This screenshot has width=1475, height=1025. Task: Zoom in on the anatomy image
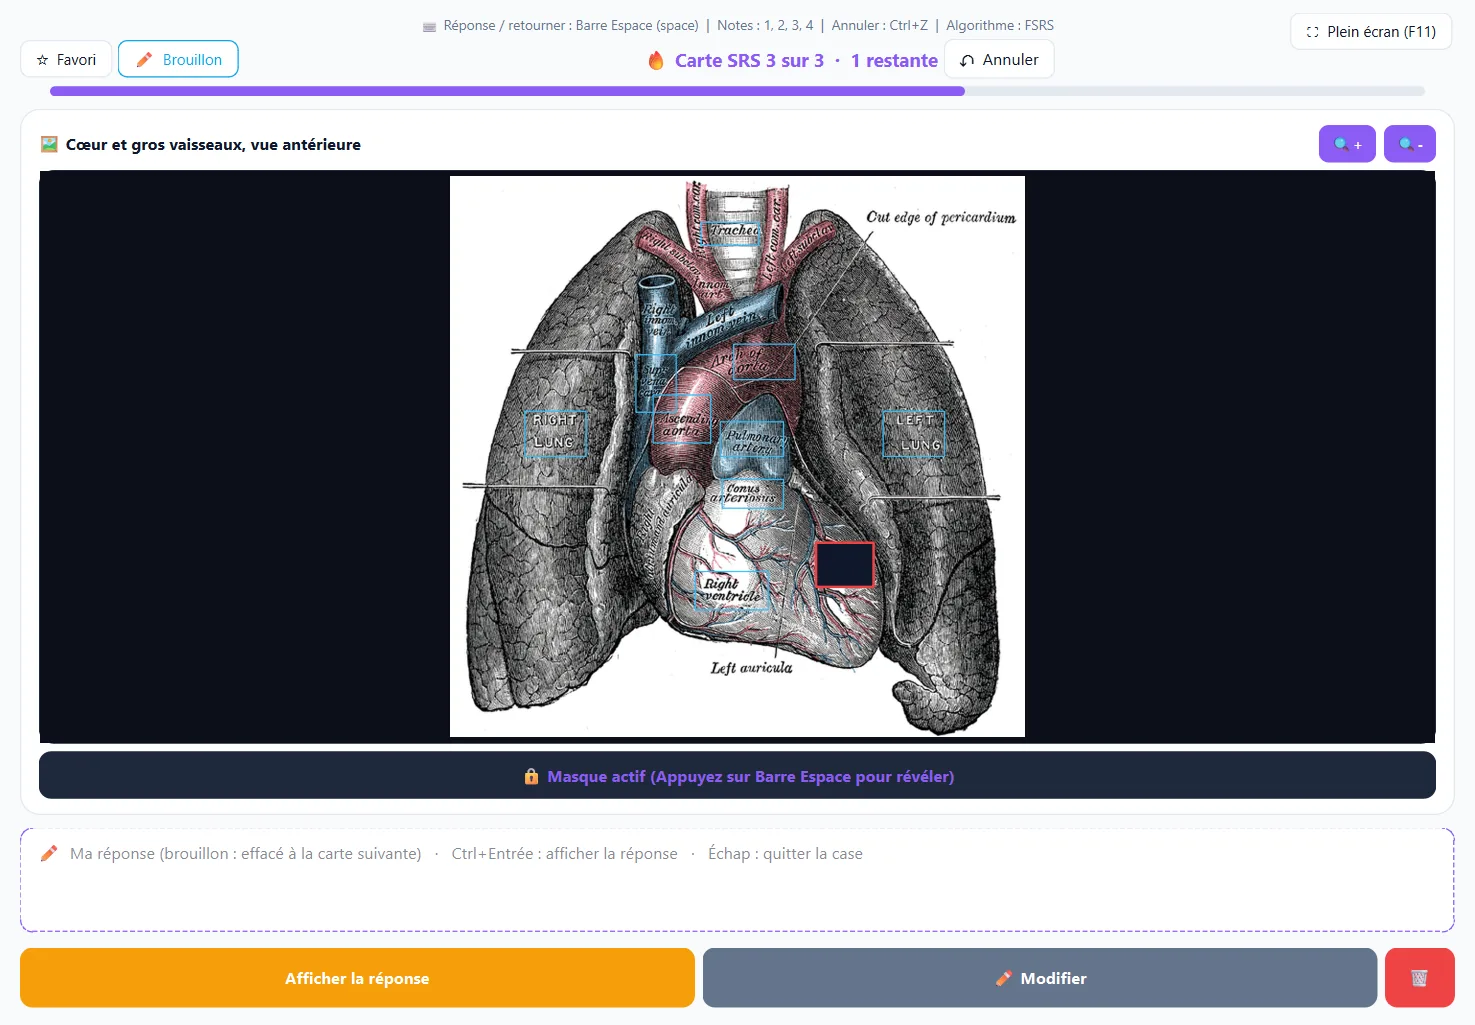[x=1347, y=144]
